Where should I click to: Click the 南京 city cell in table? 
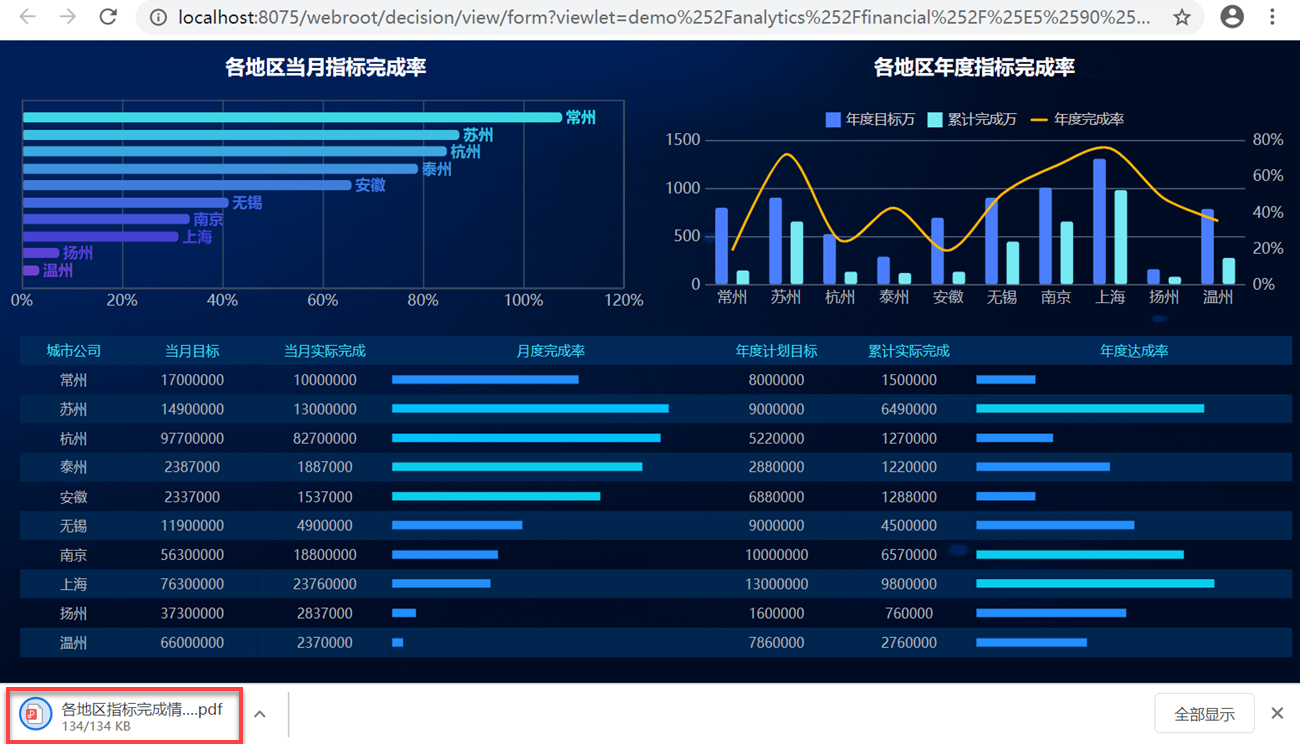73,555
